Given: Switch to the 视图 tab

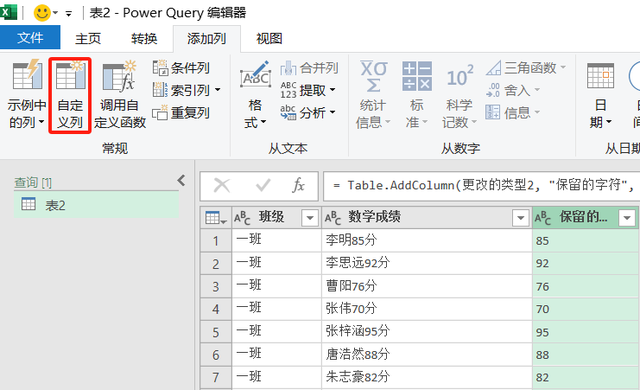Looking at the screenshot, I should 269,39.
